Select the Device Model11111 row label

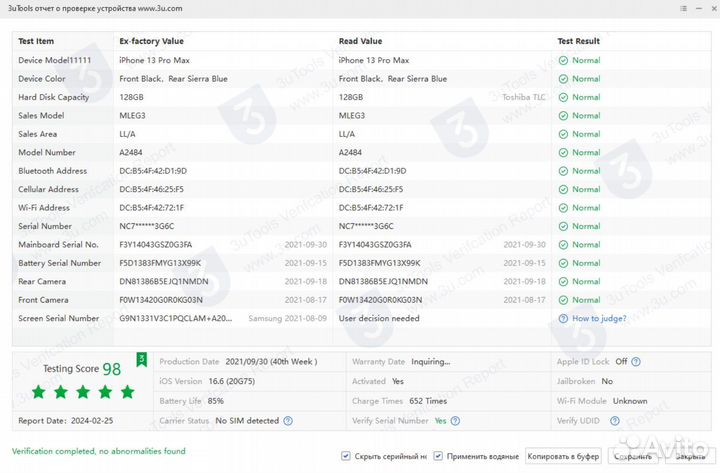coord(55,60)
